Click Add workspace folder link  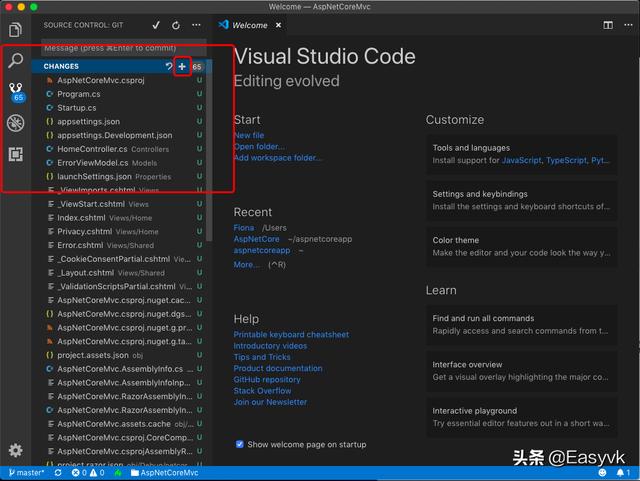pyautogui.click(x=278, y=158)
